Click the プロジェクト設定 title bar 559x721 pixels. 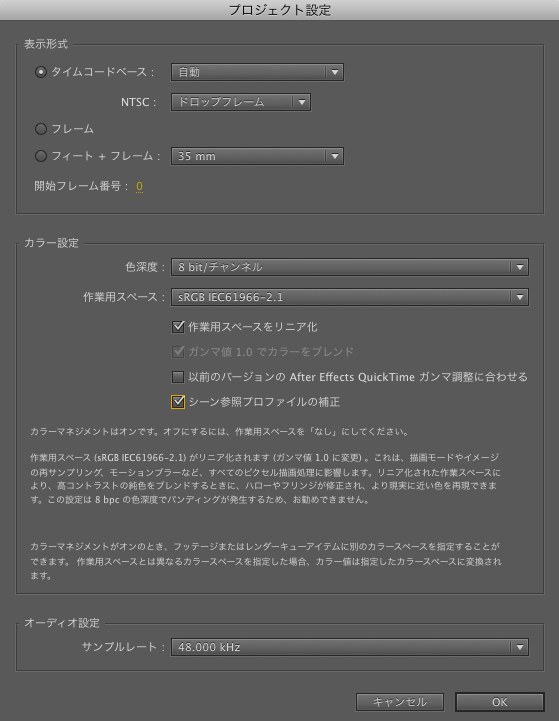tap(280, 10)
